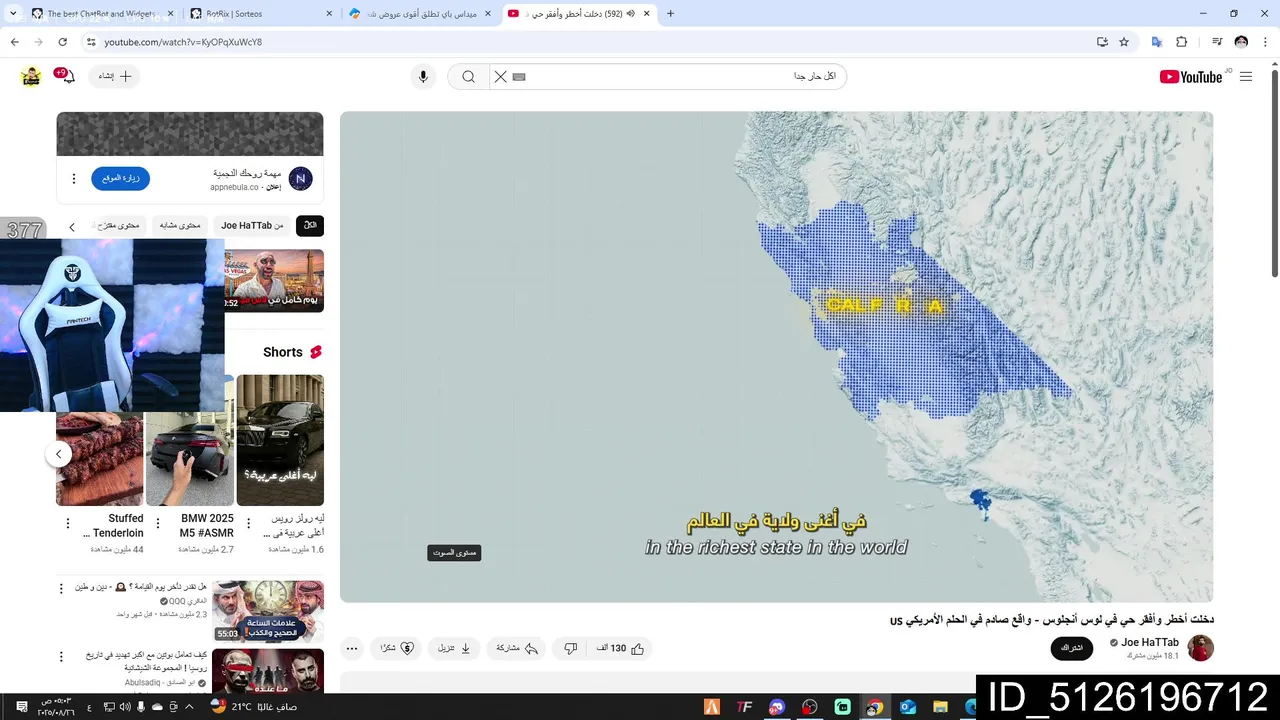The width and height of the screenshot is (1280, 720).
Task: Open the Chrome three-dot menu
Action: tap(1266, 42)
